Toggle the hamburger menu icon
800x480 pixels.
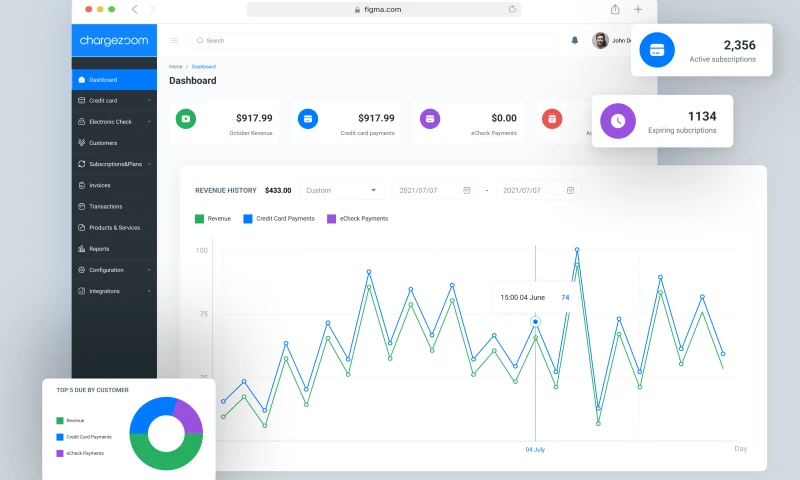(174, 40)
